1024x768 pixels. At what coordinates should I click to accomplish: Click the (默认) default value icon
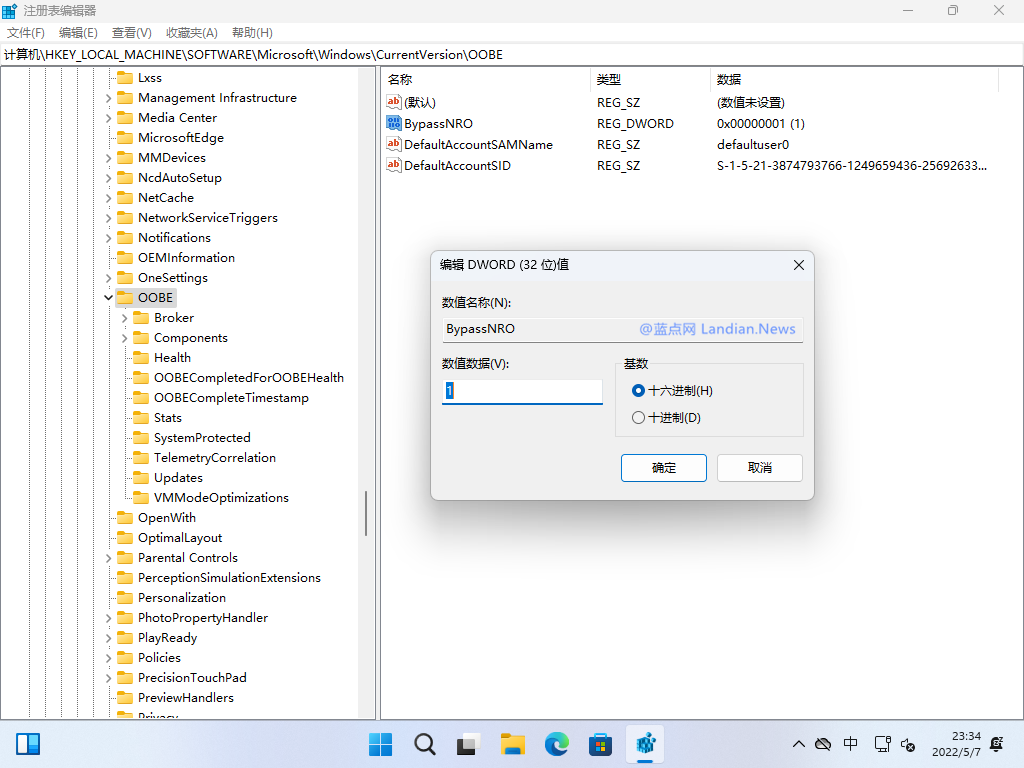pyautogui.click(x=394, y=102)
